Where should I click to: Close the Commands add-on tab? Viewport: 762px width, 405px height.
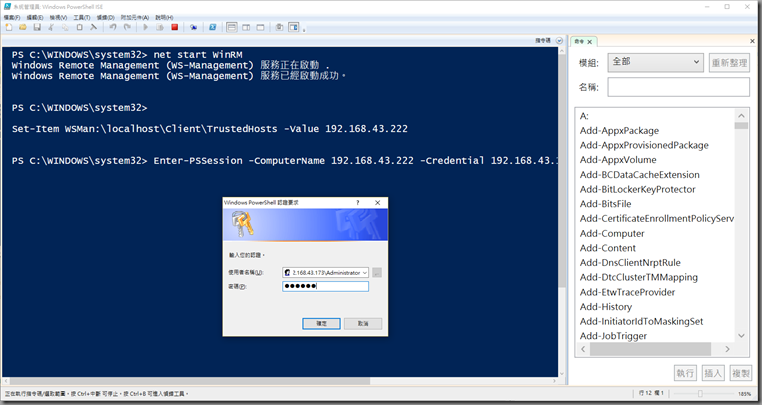click(589, 42)
